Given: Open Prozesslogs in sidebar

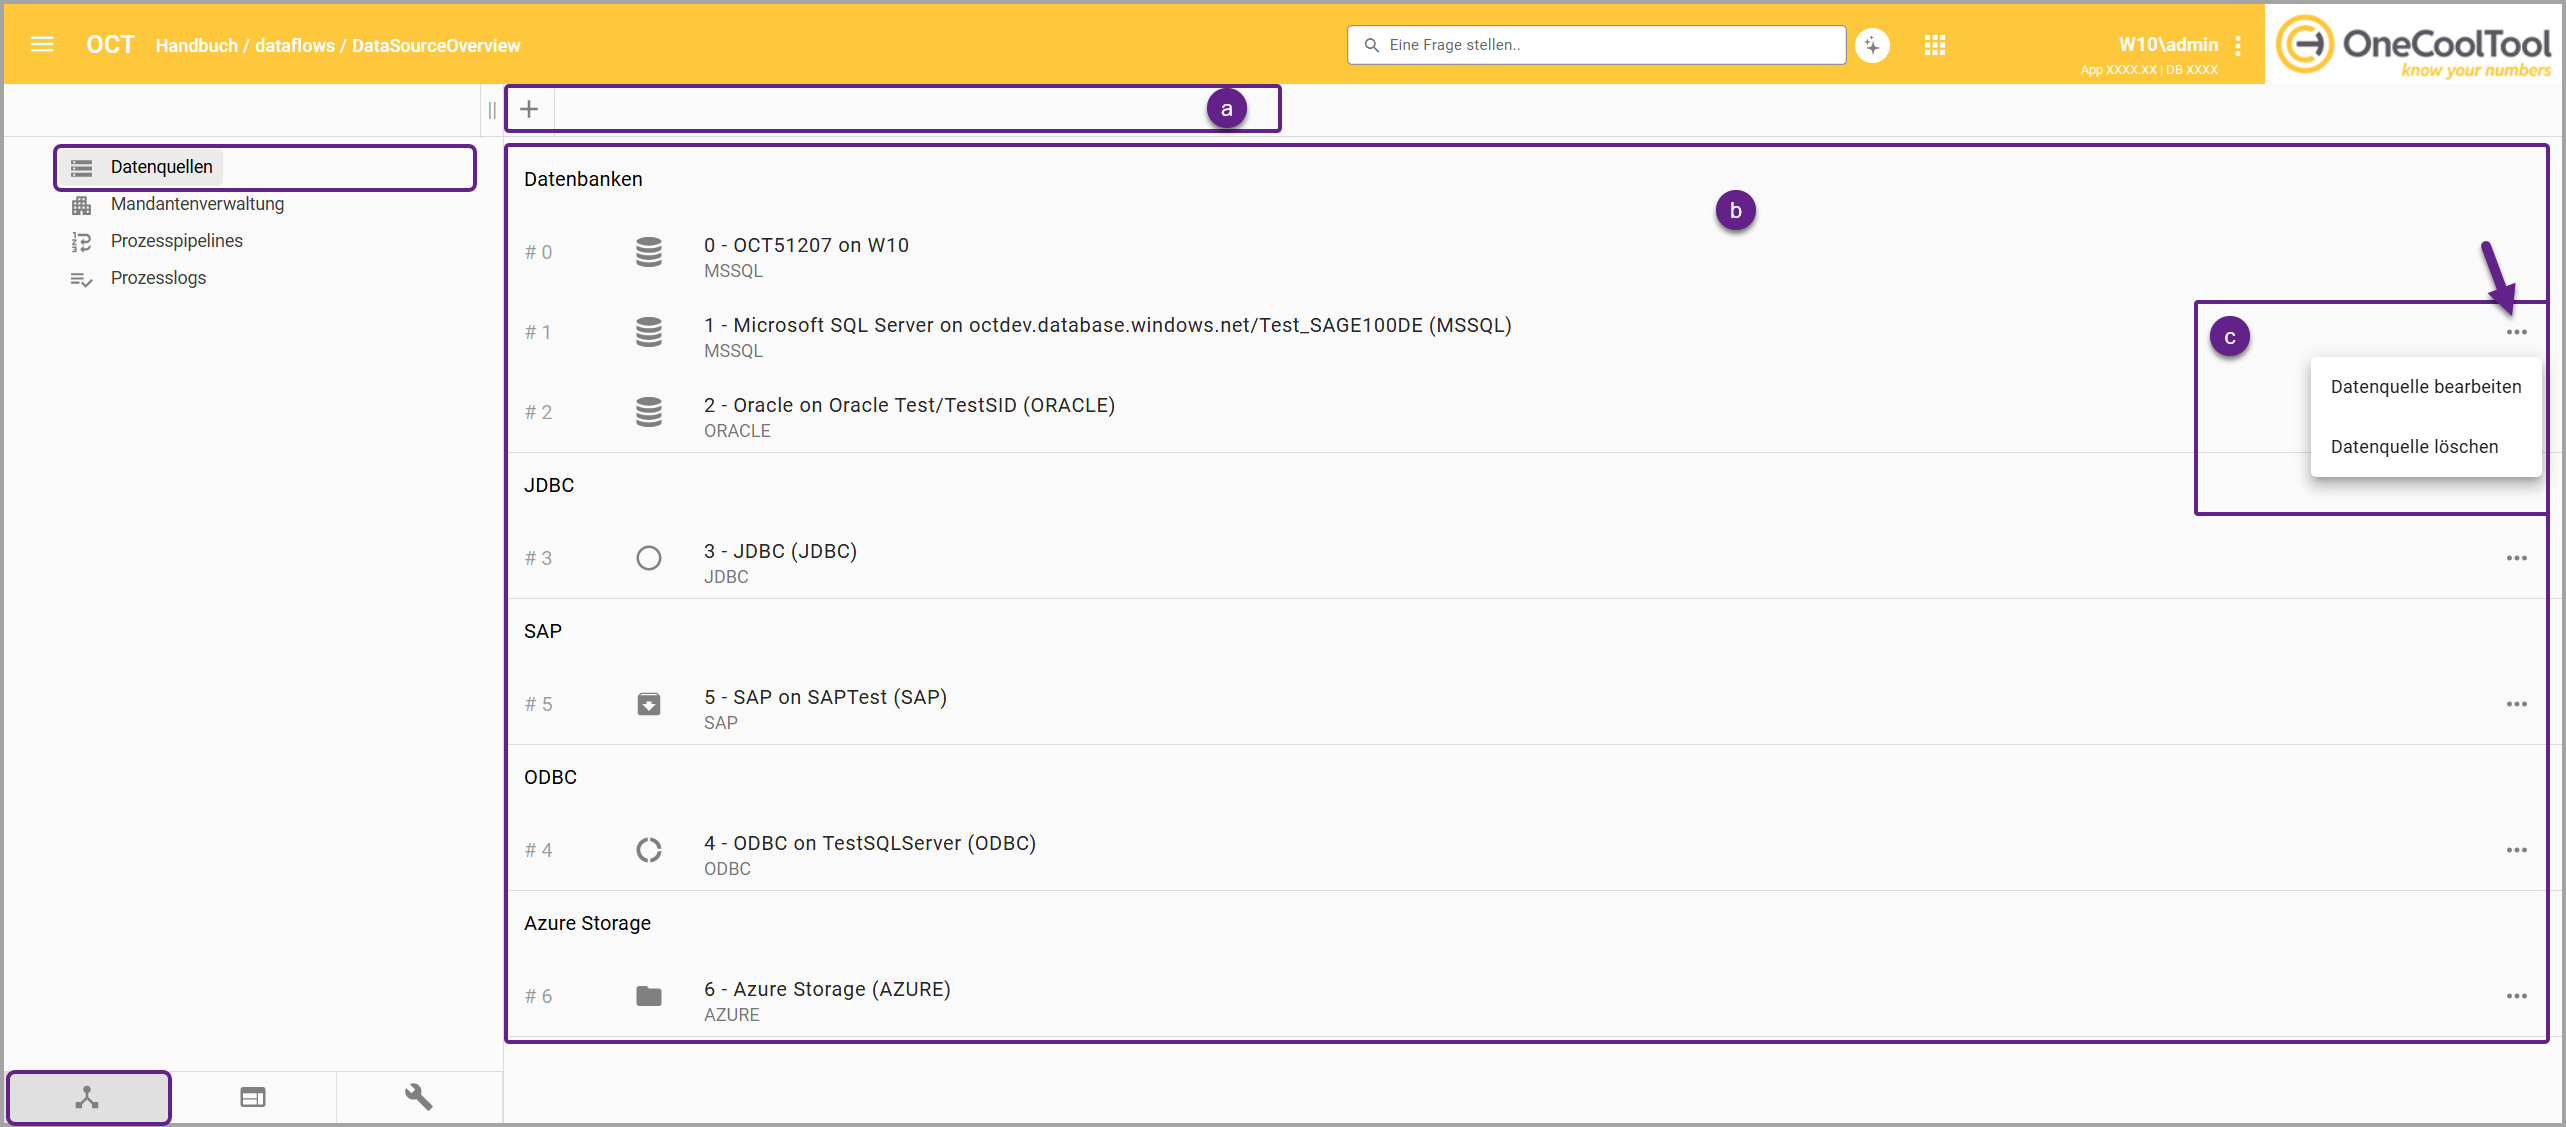Looking at the screenshot, I should pos(158,278).
